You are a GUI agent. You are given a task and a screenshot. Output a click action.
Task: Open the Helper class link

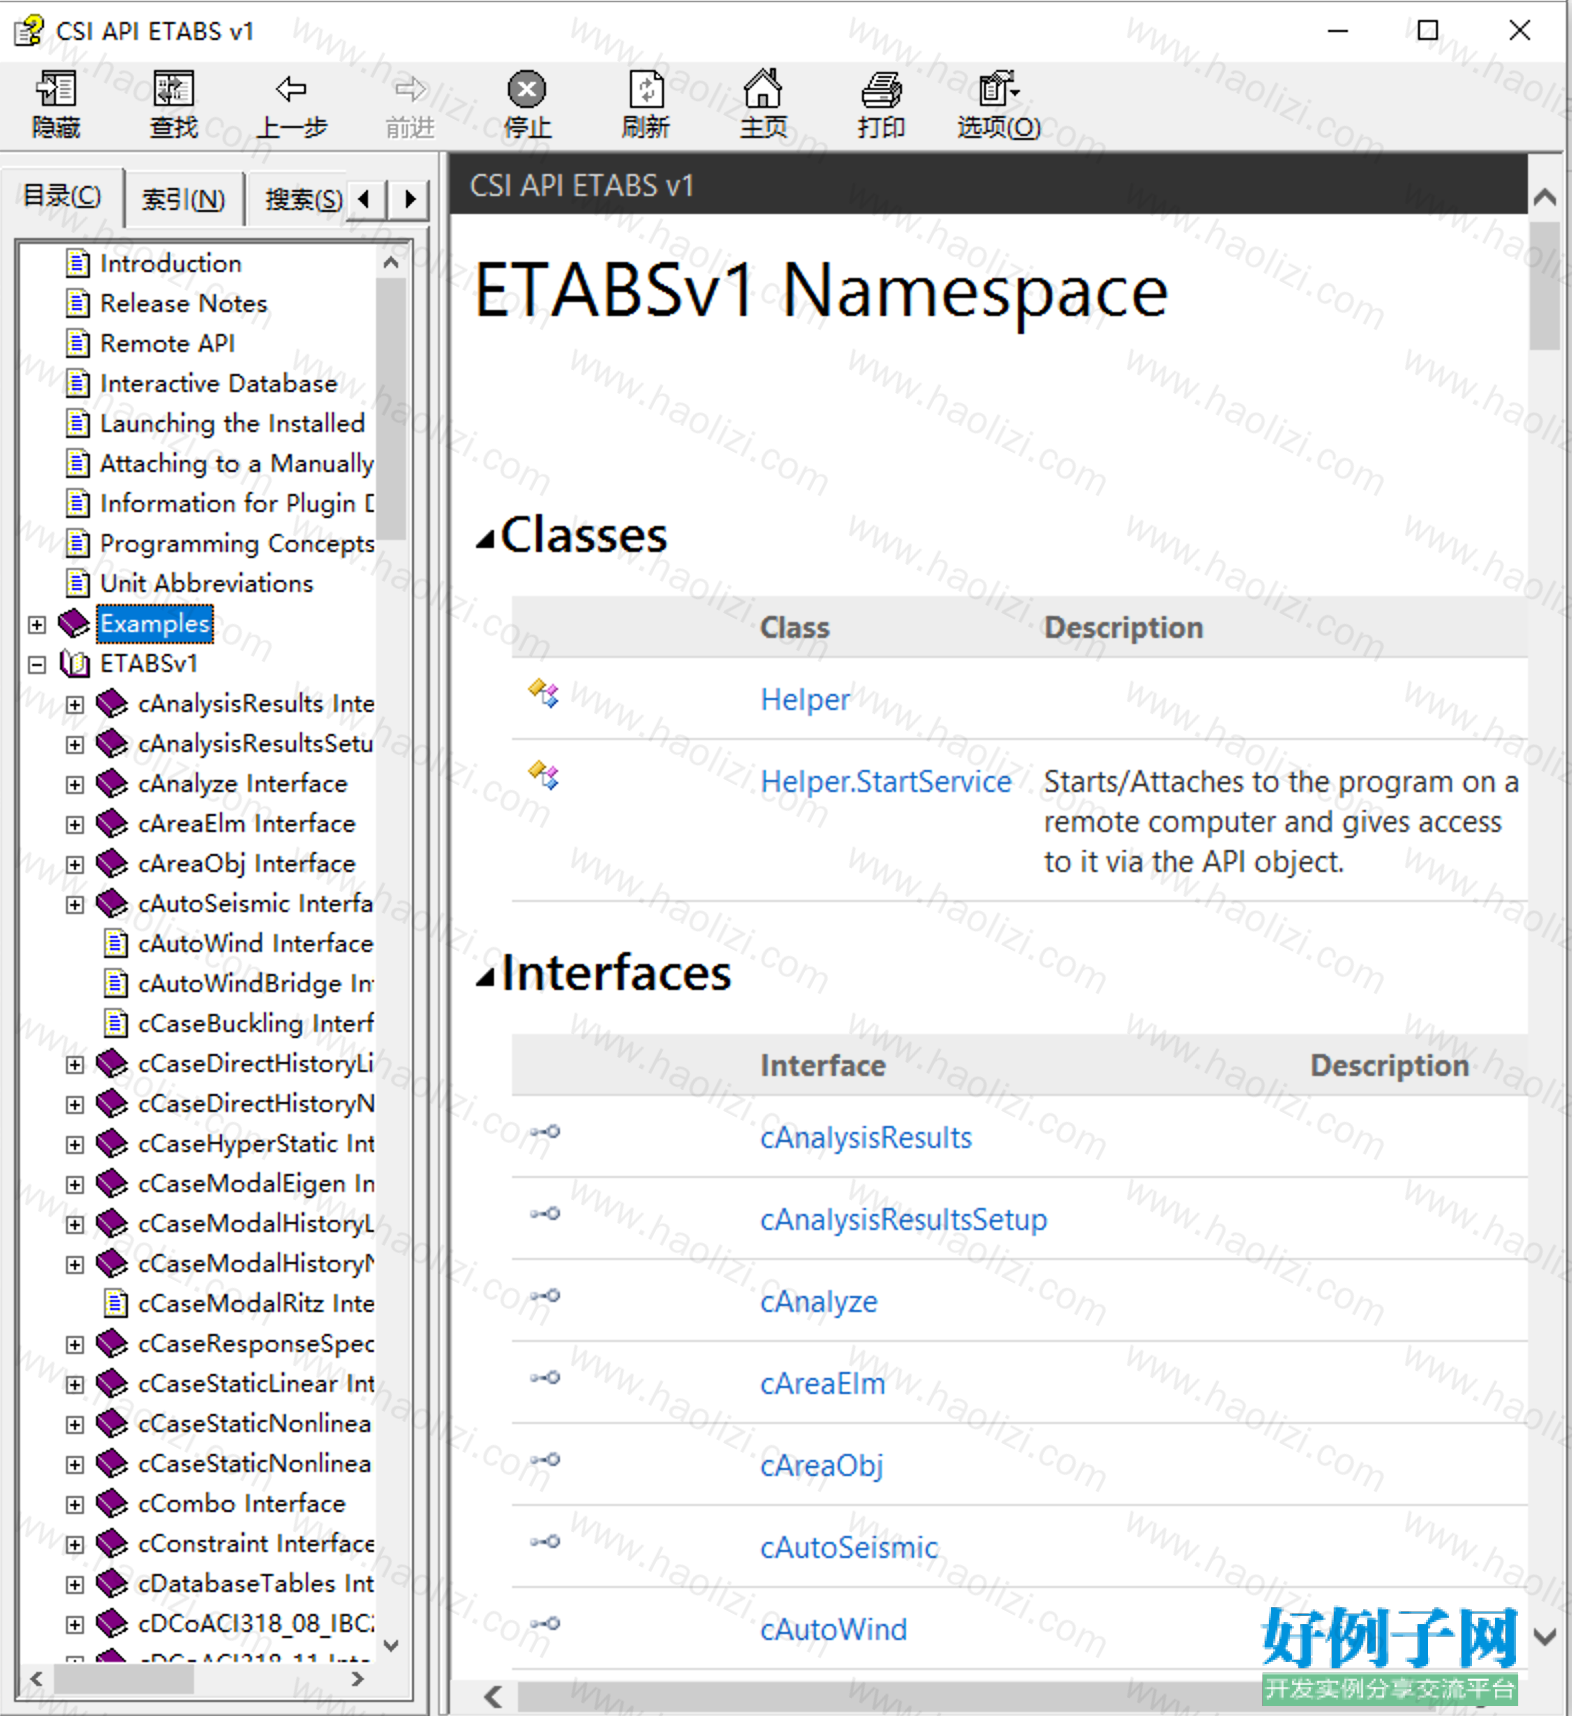[805, 700]
